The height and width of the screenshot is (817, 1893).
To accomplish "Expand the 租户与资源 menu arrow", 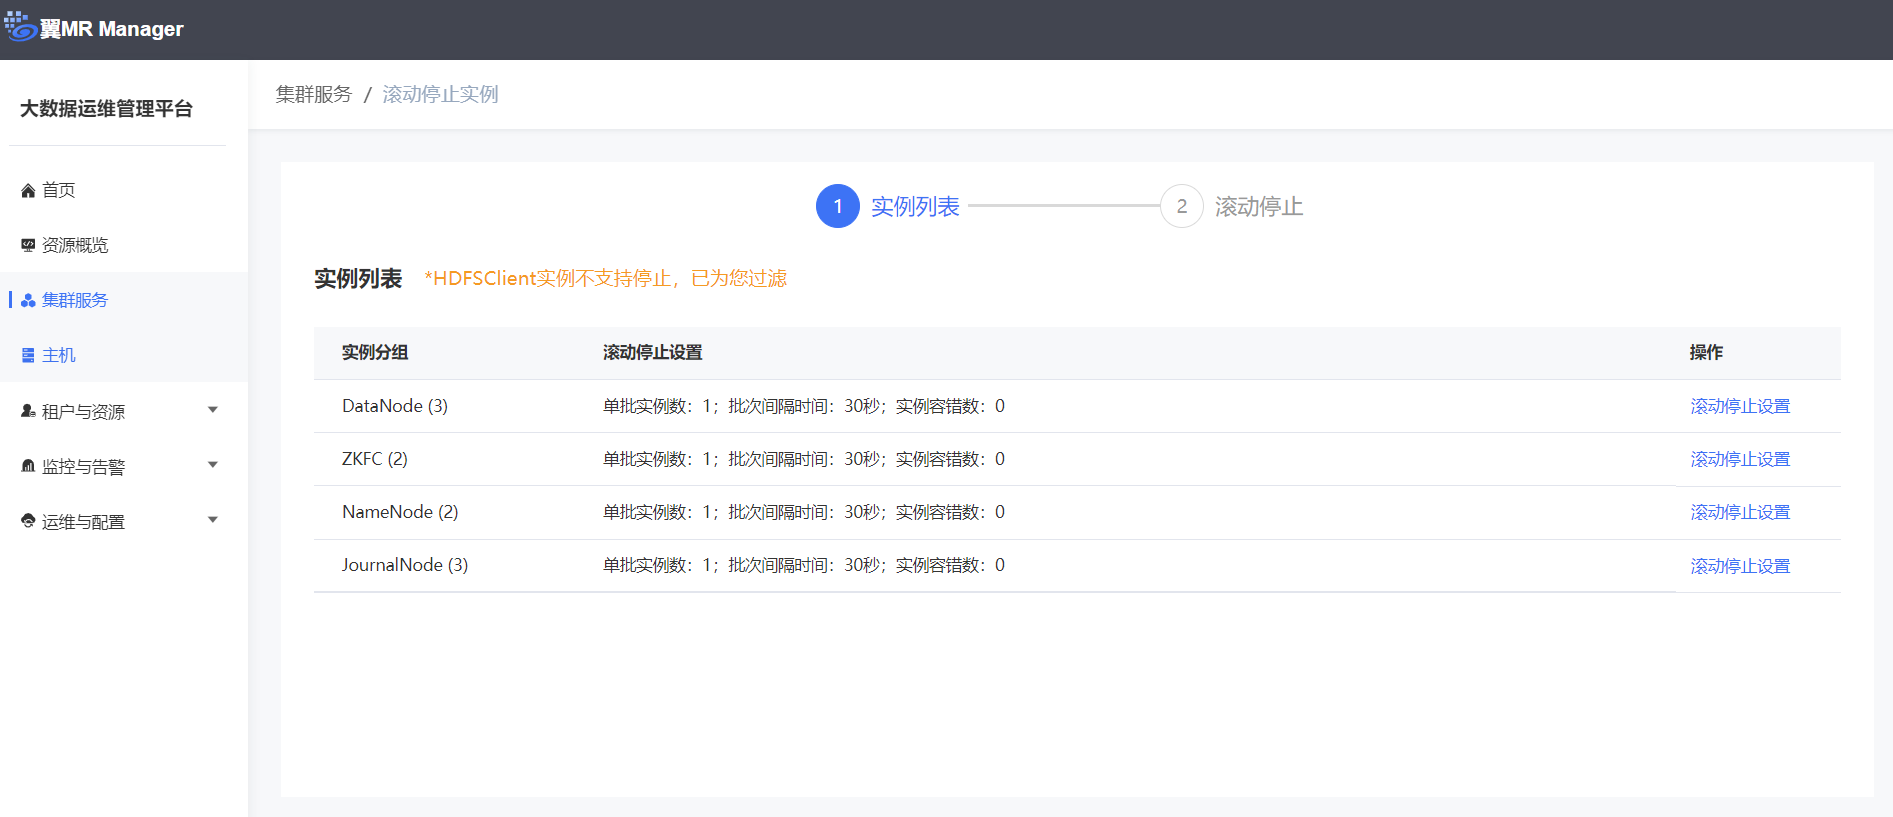I will 212,410.
